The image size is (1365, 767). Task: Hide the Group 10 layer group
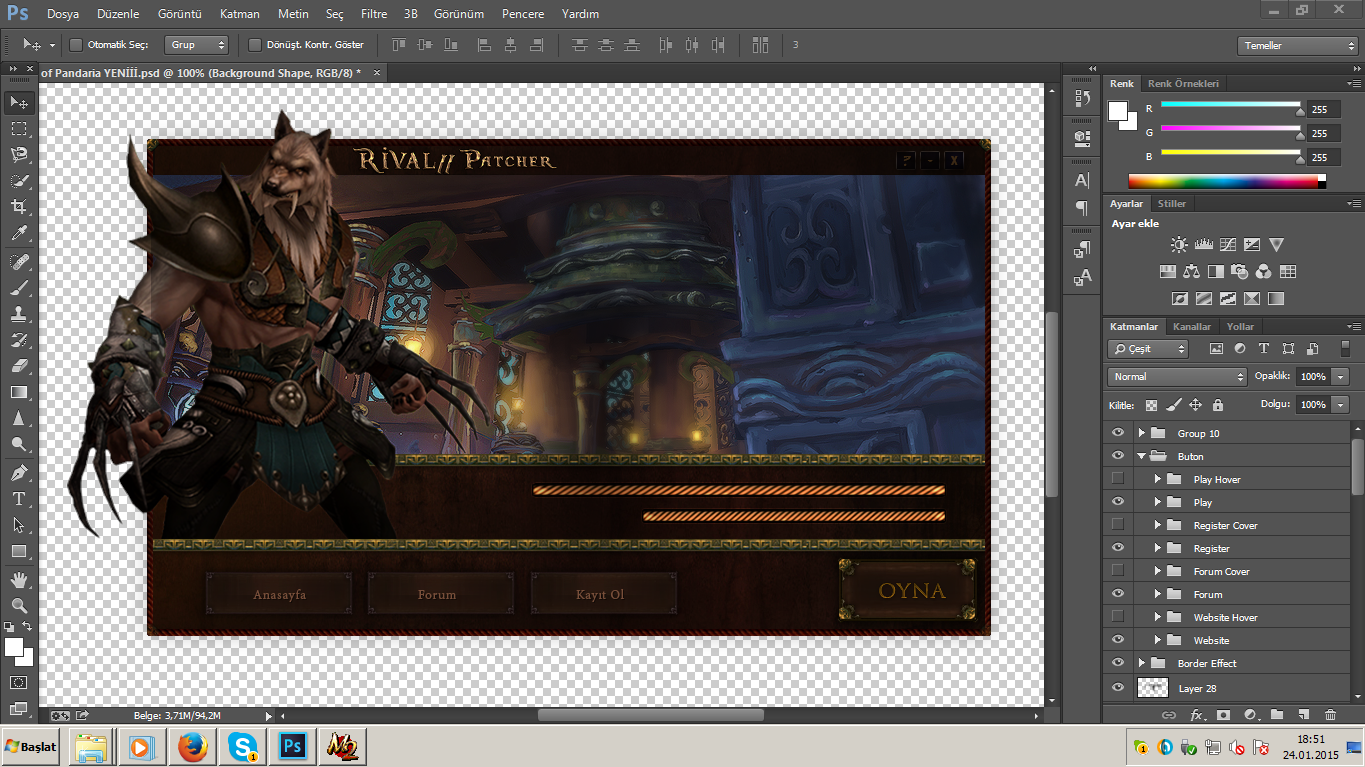click(1118, 433)
